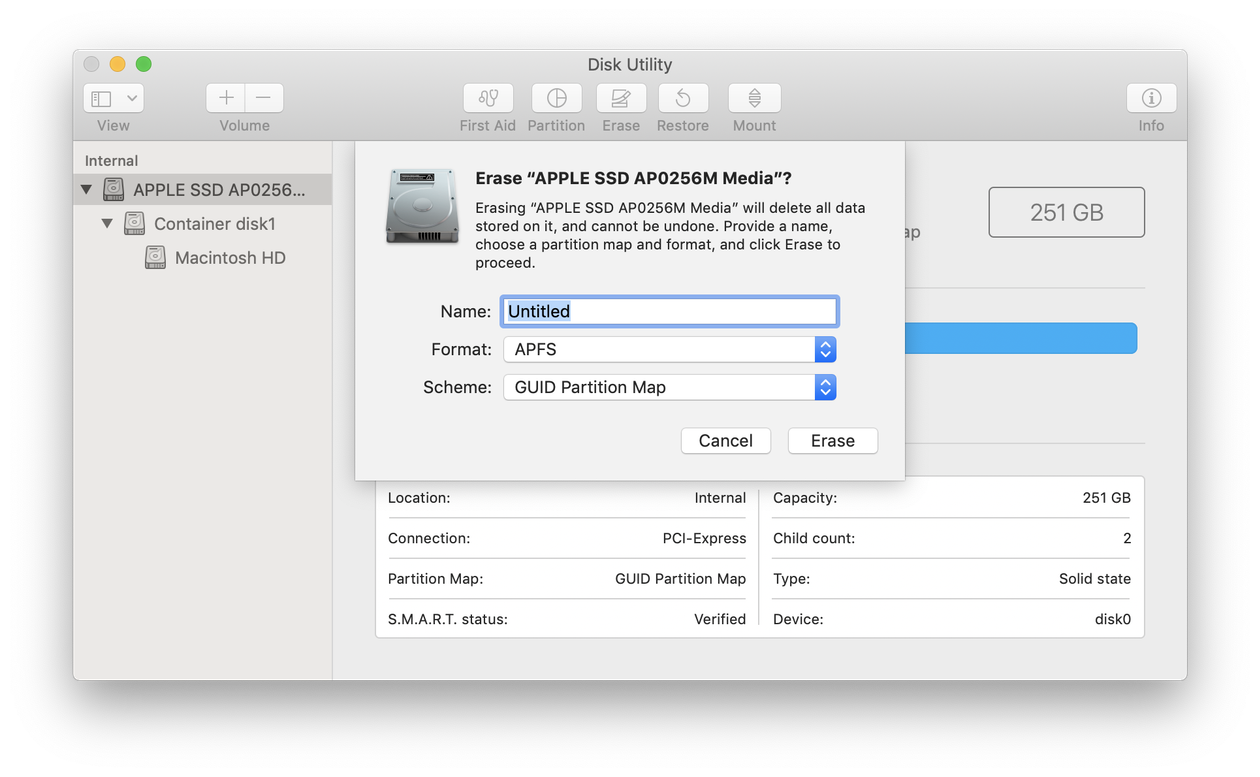Select the APPLE SSD drive icon in sidebar
This screenshot has width=1260, height=777.
(x=112, y=188)
